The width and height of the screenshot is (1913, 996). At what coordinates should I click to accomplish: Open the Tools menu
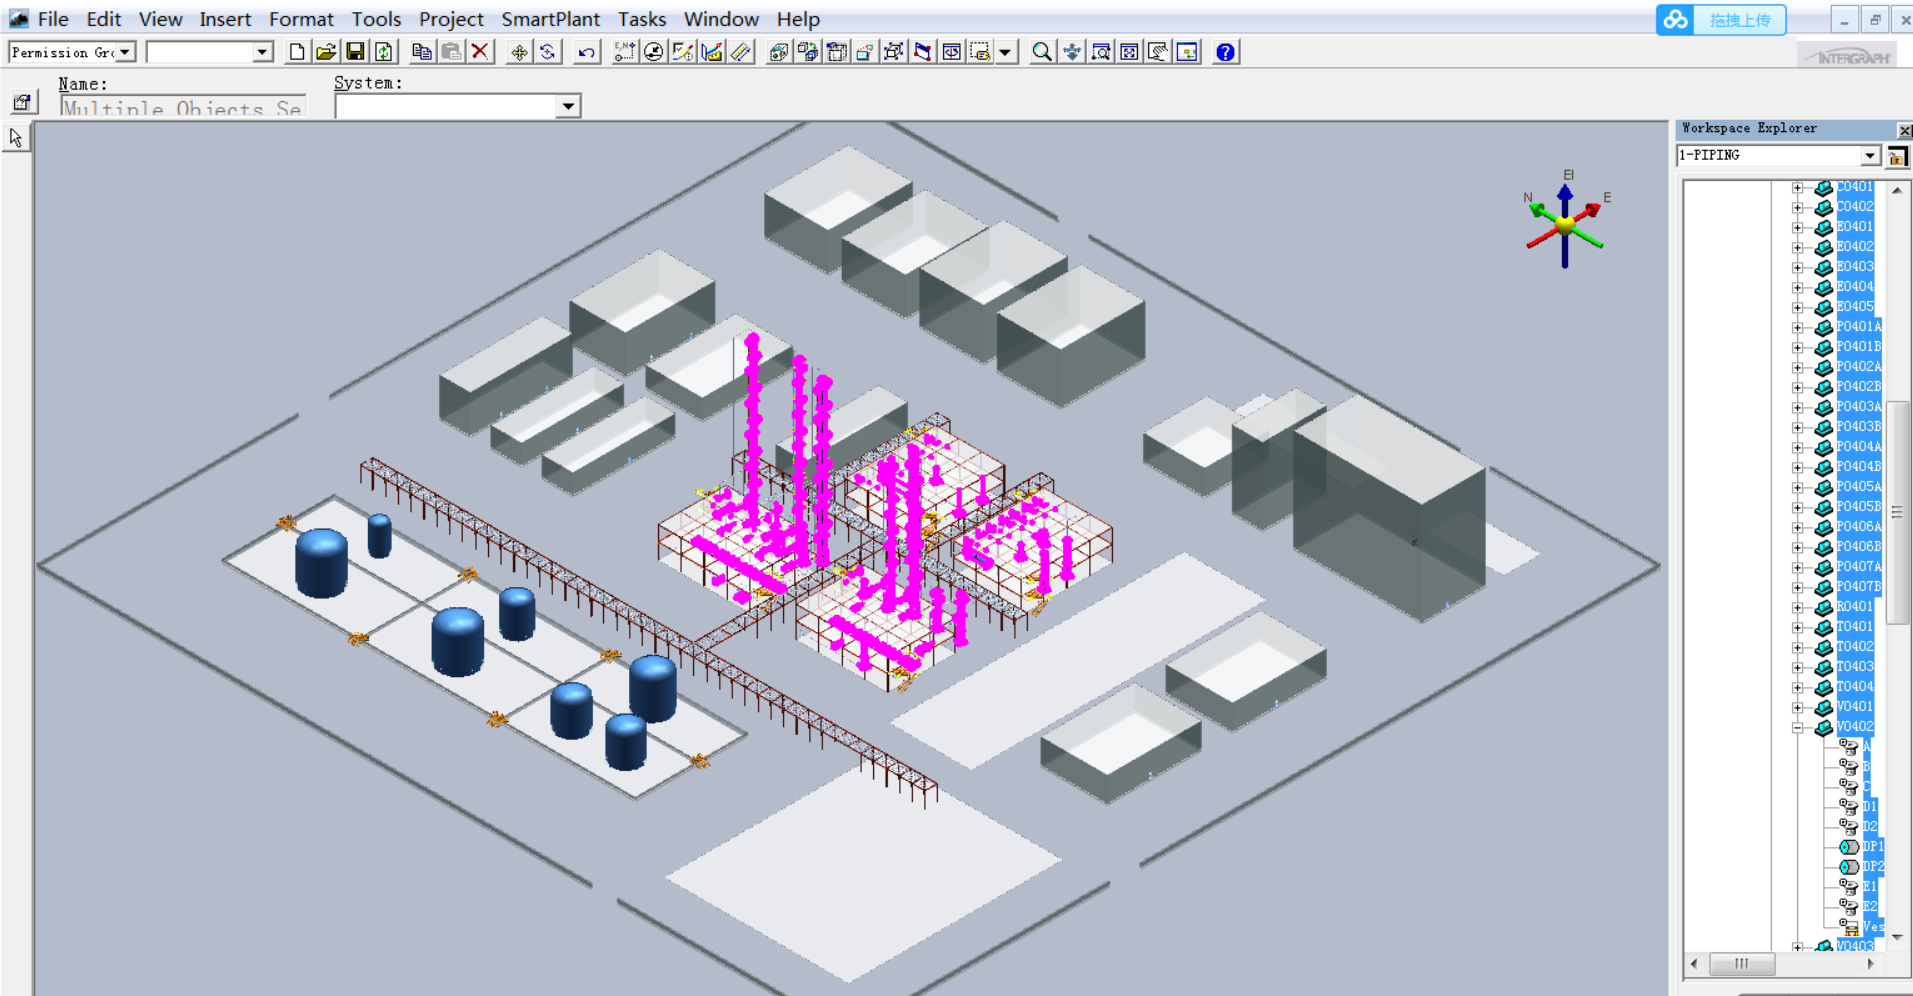(376, 19)
